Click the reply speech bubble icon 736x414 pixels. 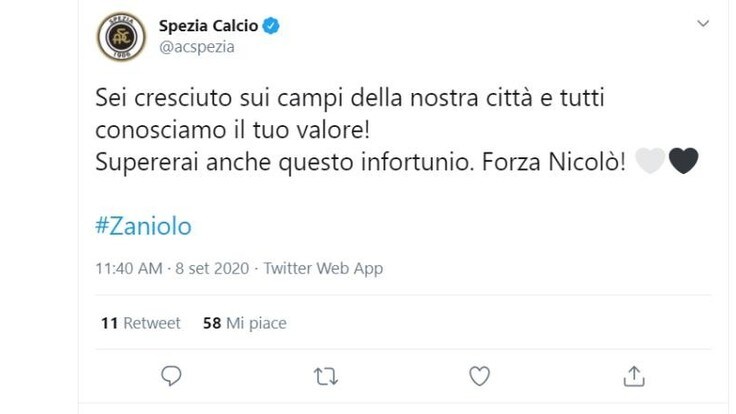coord(171,376)
